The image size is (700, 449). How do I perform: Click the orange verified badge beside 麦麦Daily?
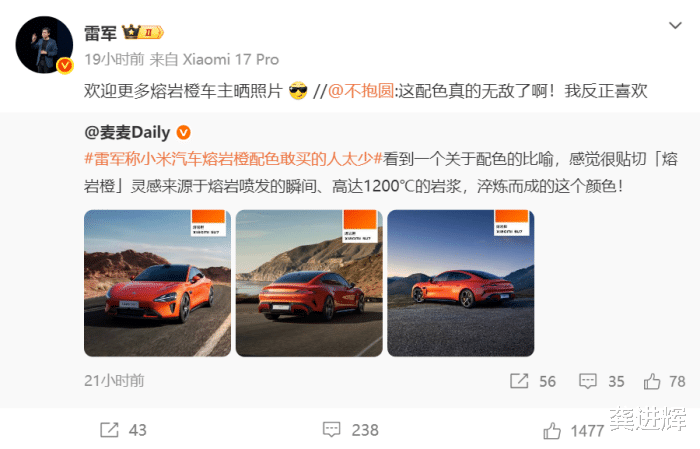183,133
